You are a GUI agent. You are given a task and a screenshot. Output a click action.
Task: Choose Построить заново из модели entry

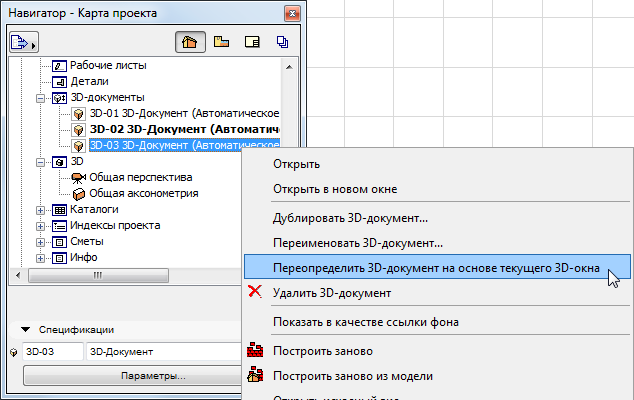(x=437, y=376)
